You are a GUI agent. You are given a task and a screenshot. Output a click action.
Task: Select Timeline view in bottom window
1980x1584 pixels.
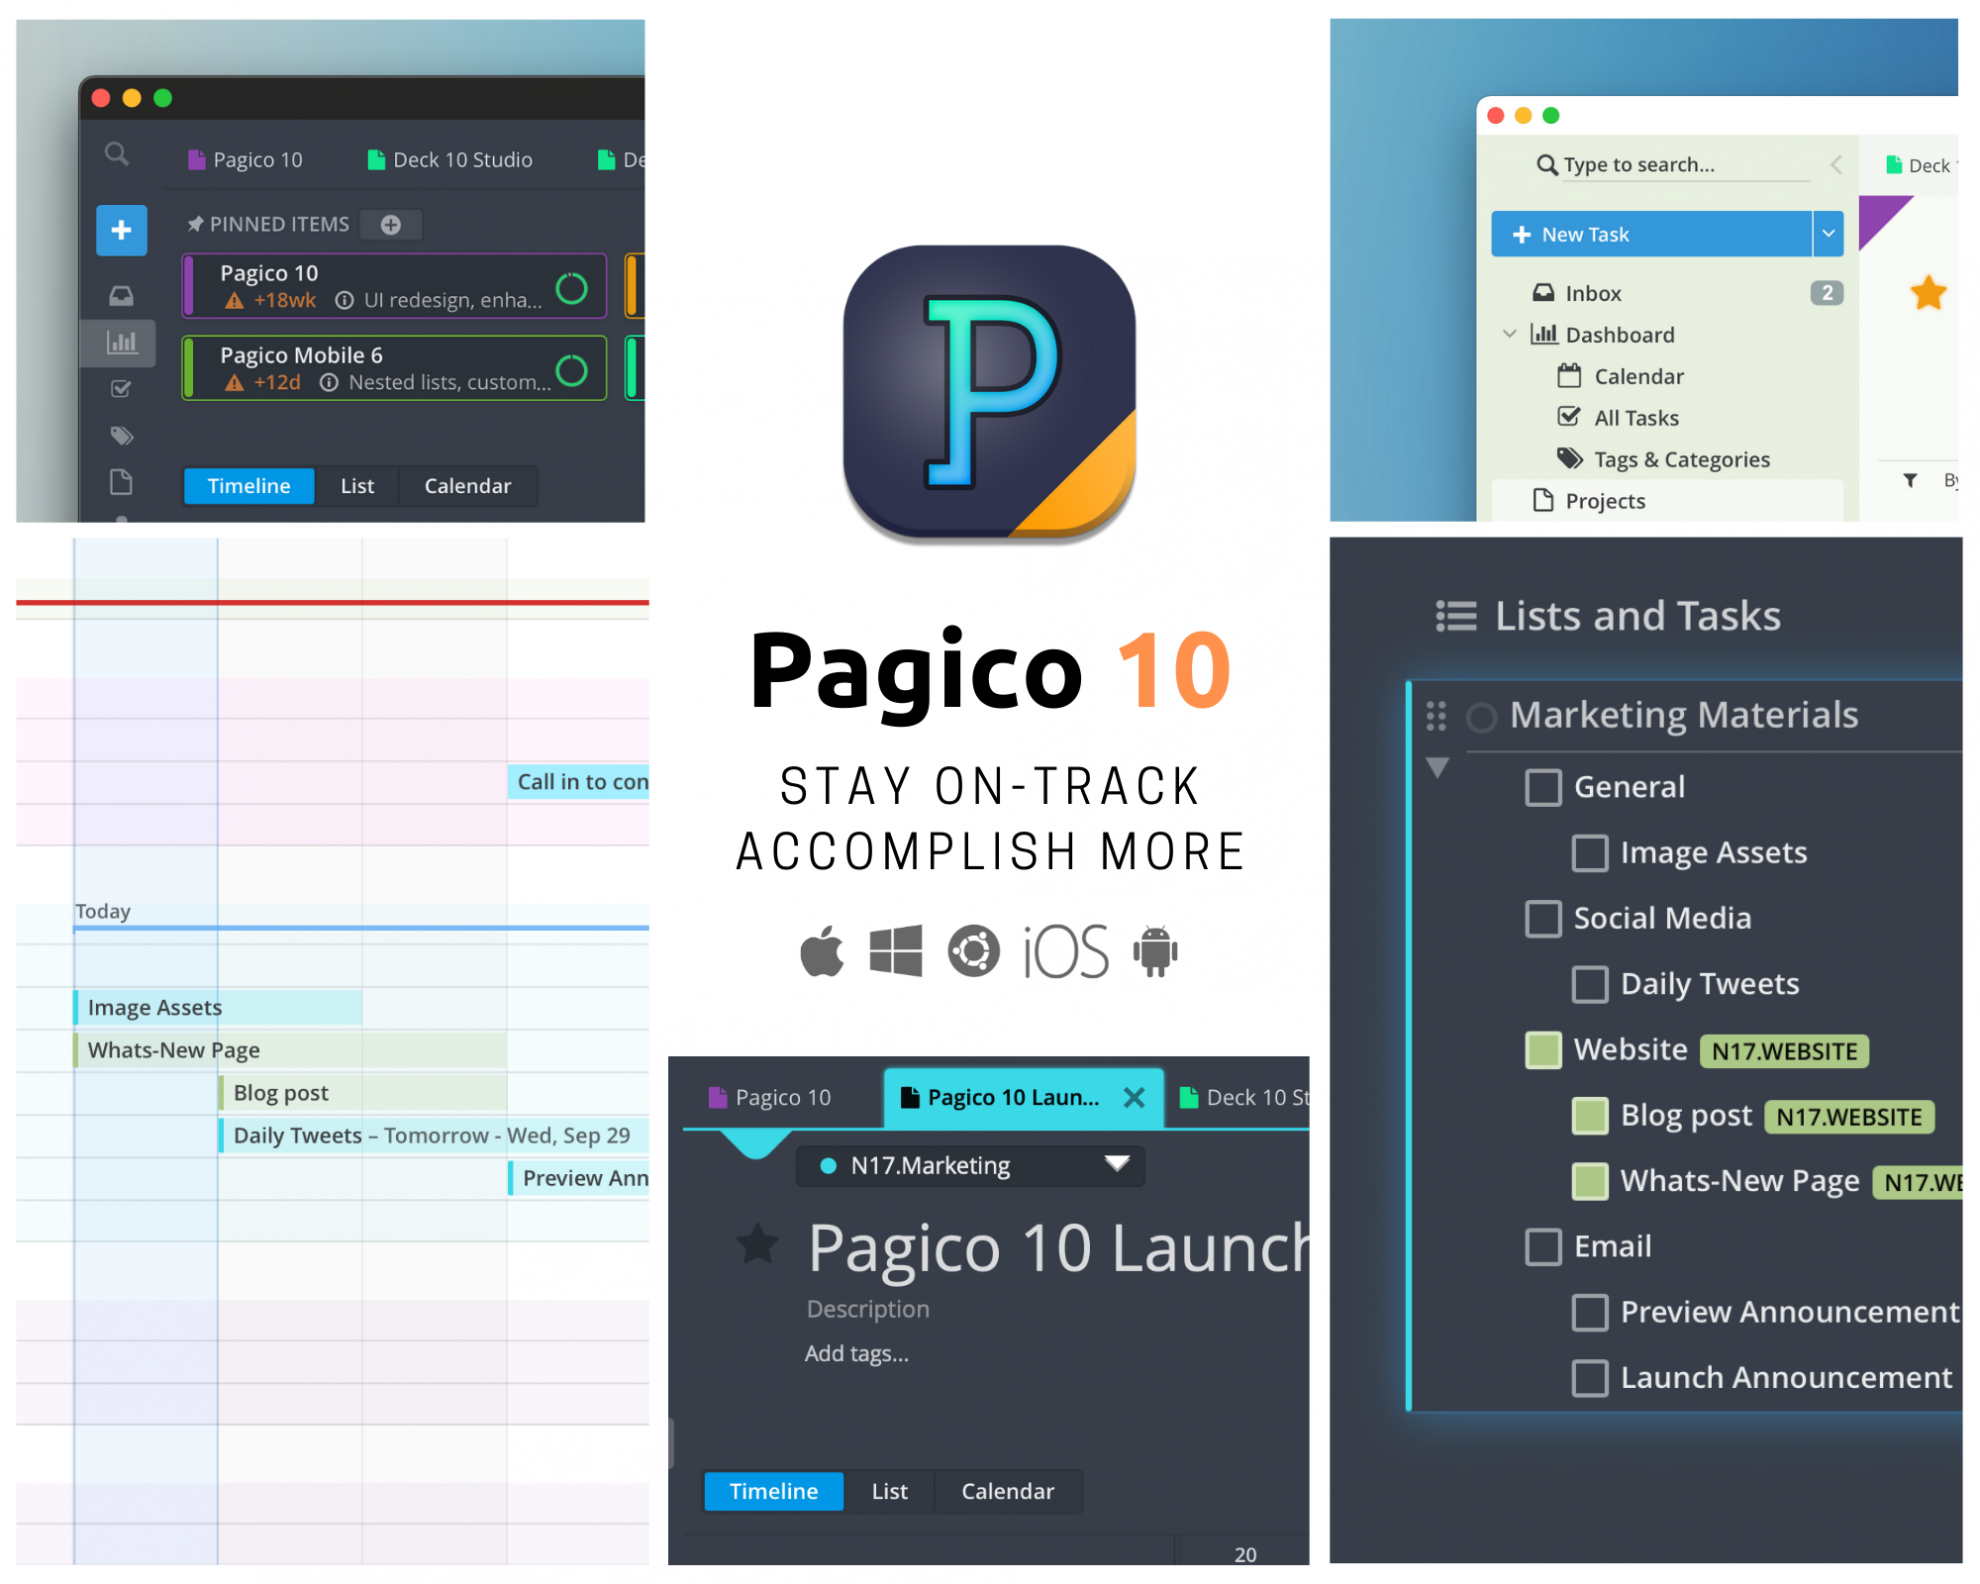pyautogui.click(x=774, y=1491)
